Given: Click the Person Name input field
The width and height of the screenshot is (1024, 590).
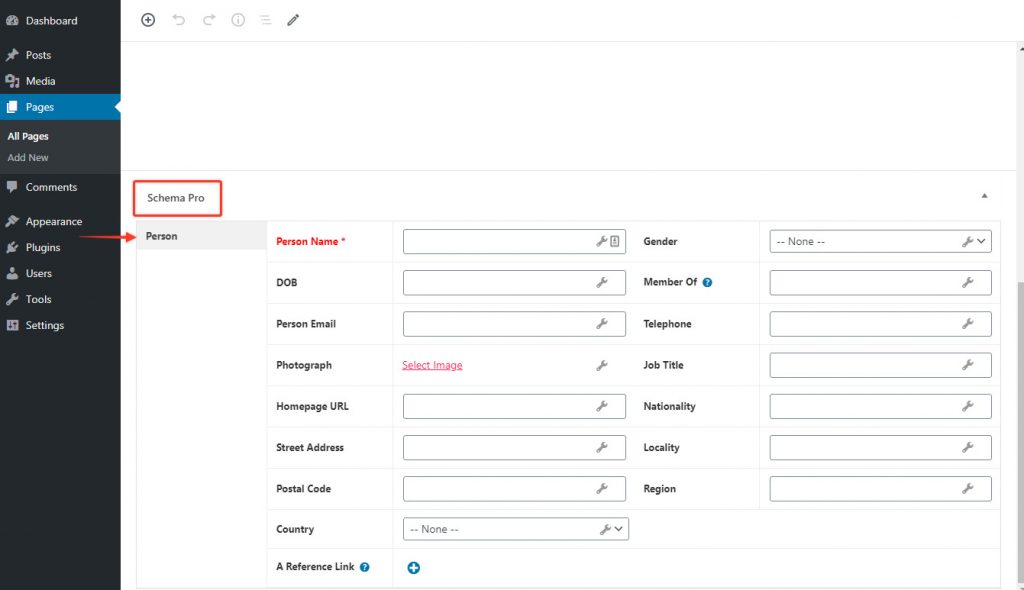Looking at the screenshot, I should [x=498, y=242].
